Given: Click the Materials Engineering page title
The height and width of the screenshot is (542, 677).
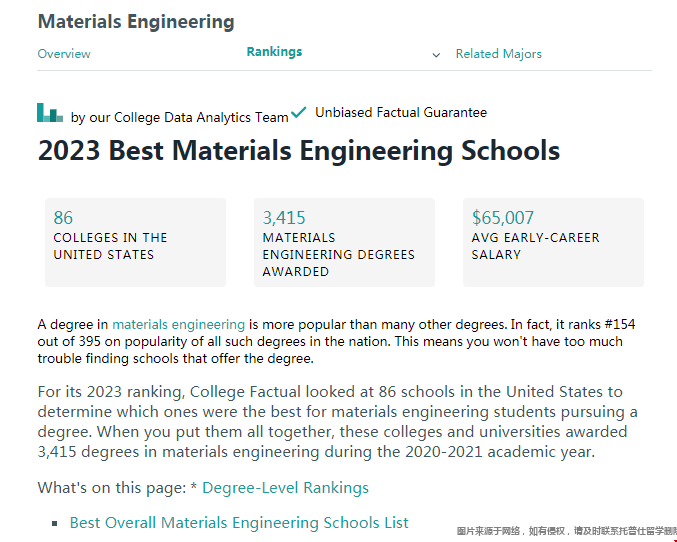Looking at the screenshot, I should pyautogui.click(x=136, y=22).
